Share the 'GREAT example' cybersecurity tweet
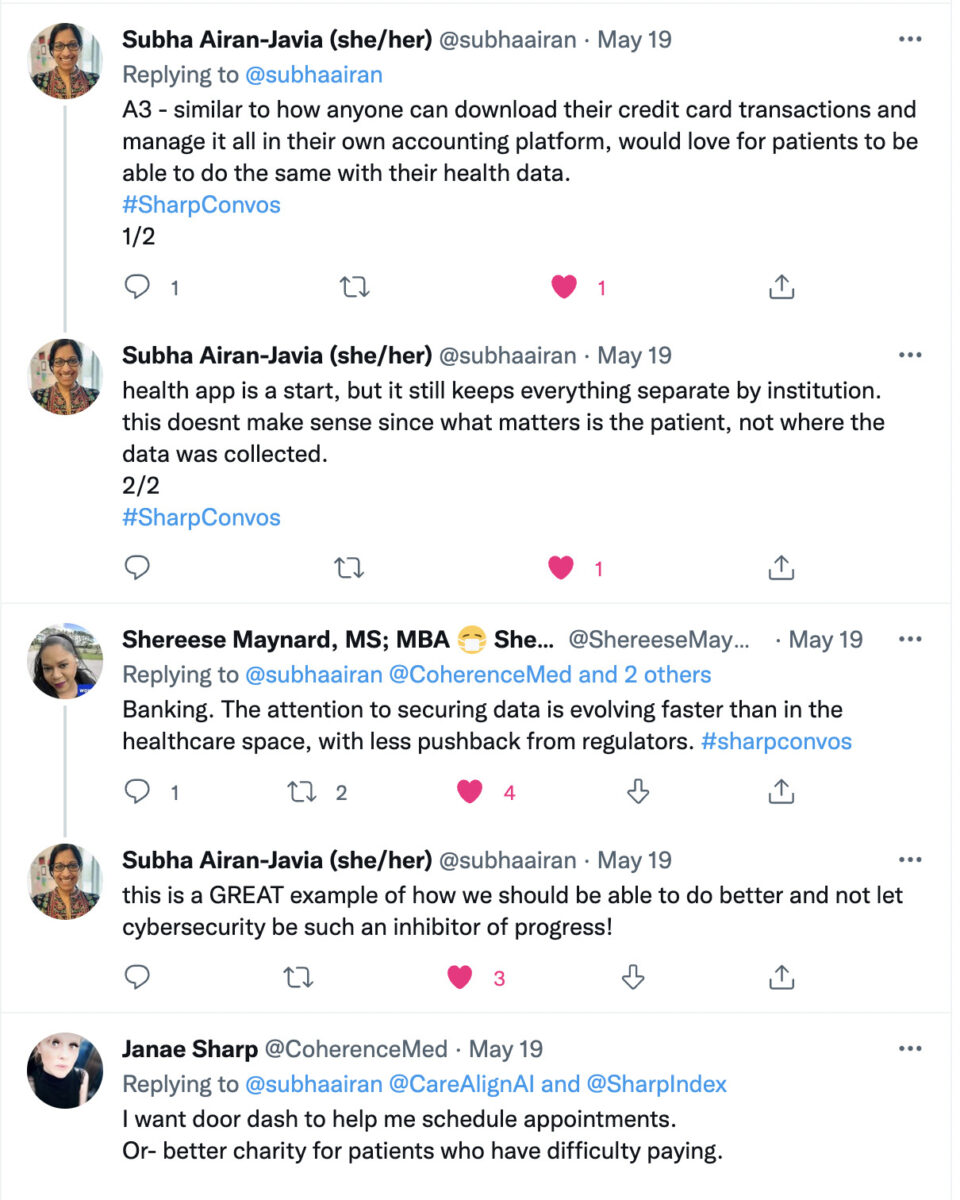 click(780, 977)
